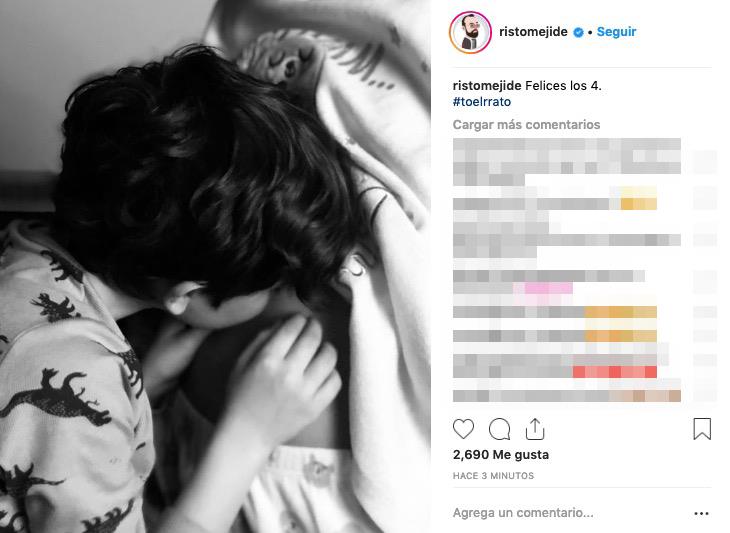Image resolution: width=730 pixels, height=533 pixels.
Task: Open comments via the speech bubble icon
Action: coord(500,429)
